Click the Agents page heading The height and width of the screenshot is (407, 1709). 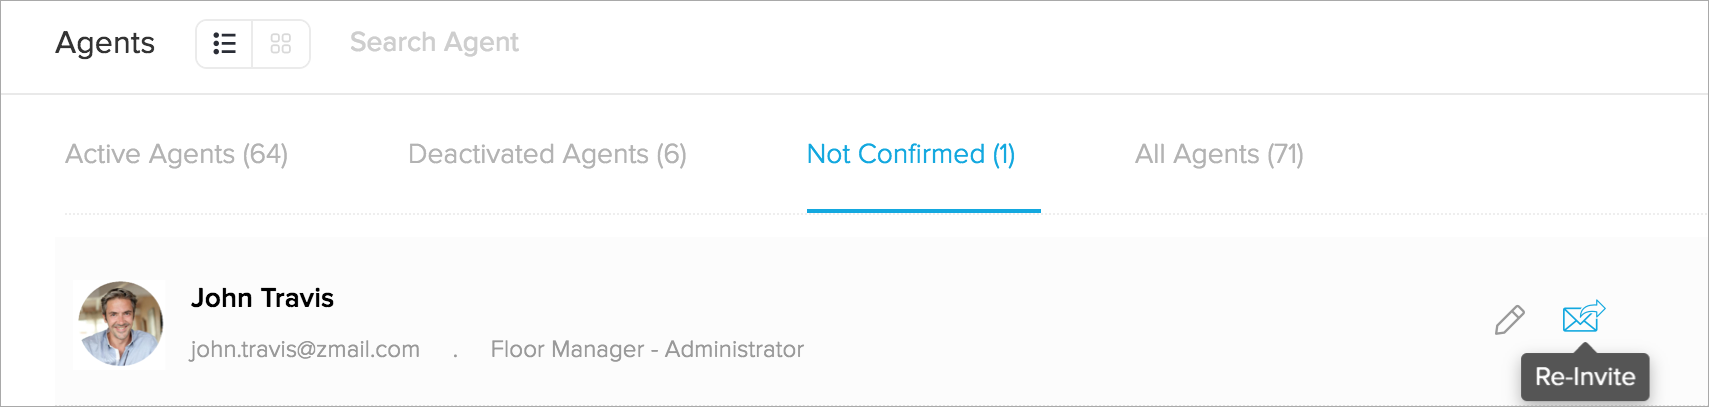(x=105, y=43)
